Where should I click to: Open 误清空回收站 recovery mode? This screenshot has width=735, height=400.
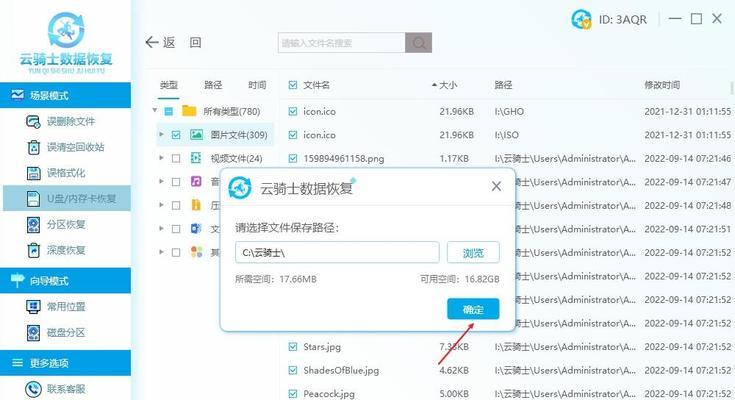click(x=66, y=147)
